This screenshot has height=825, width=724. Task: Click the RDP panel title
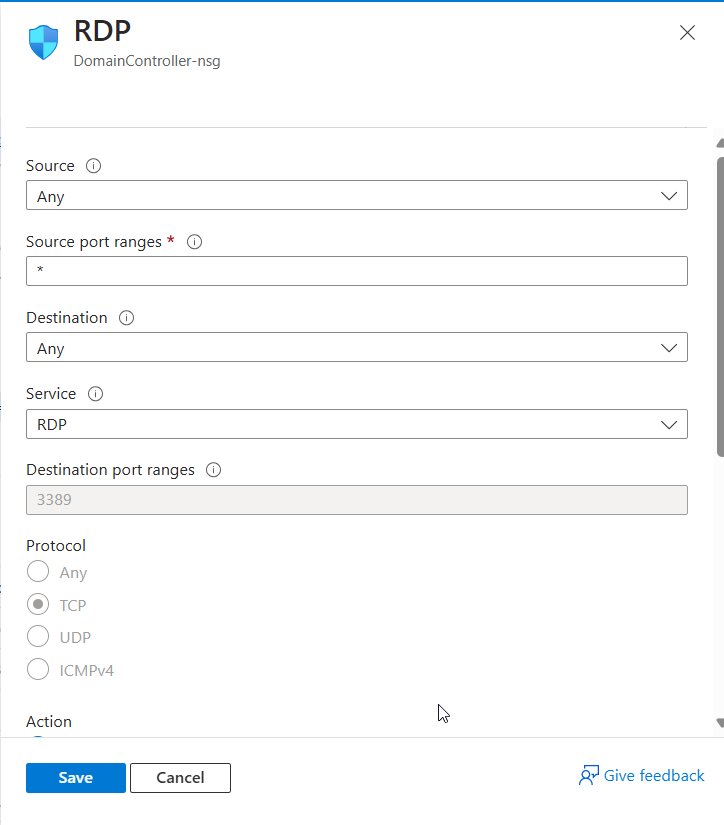(102, 31)
